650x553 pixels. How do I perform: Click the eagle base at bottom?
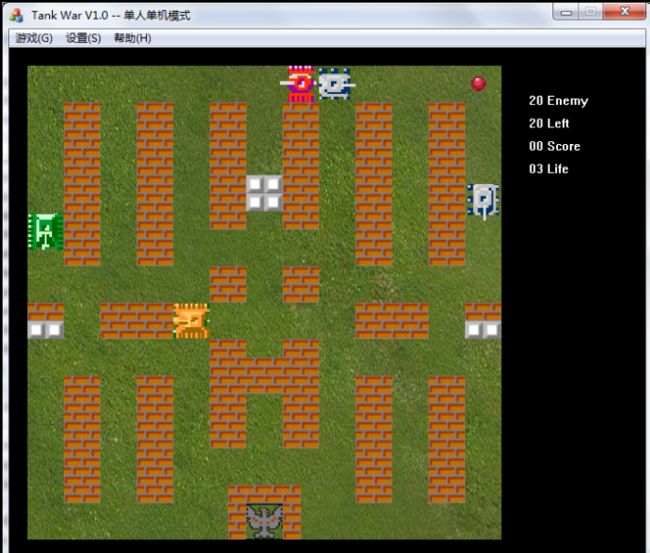tap(264, 521)
